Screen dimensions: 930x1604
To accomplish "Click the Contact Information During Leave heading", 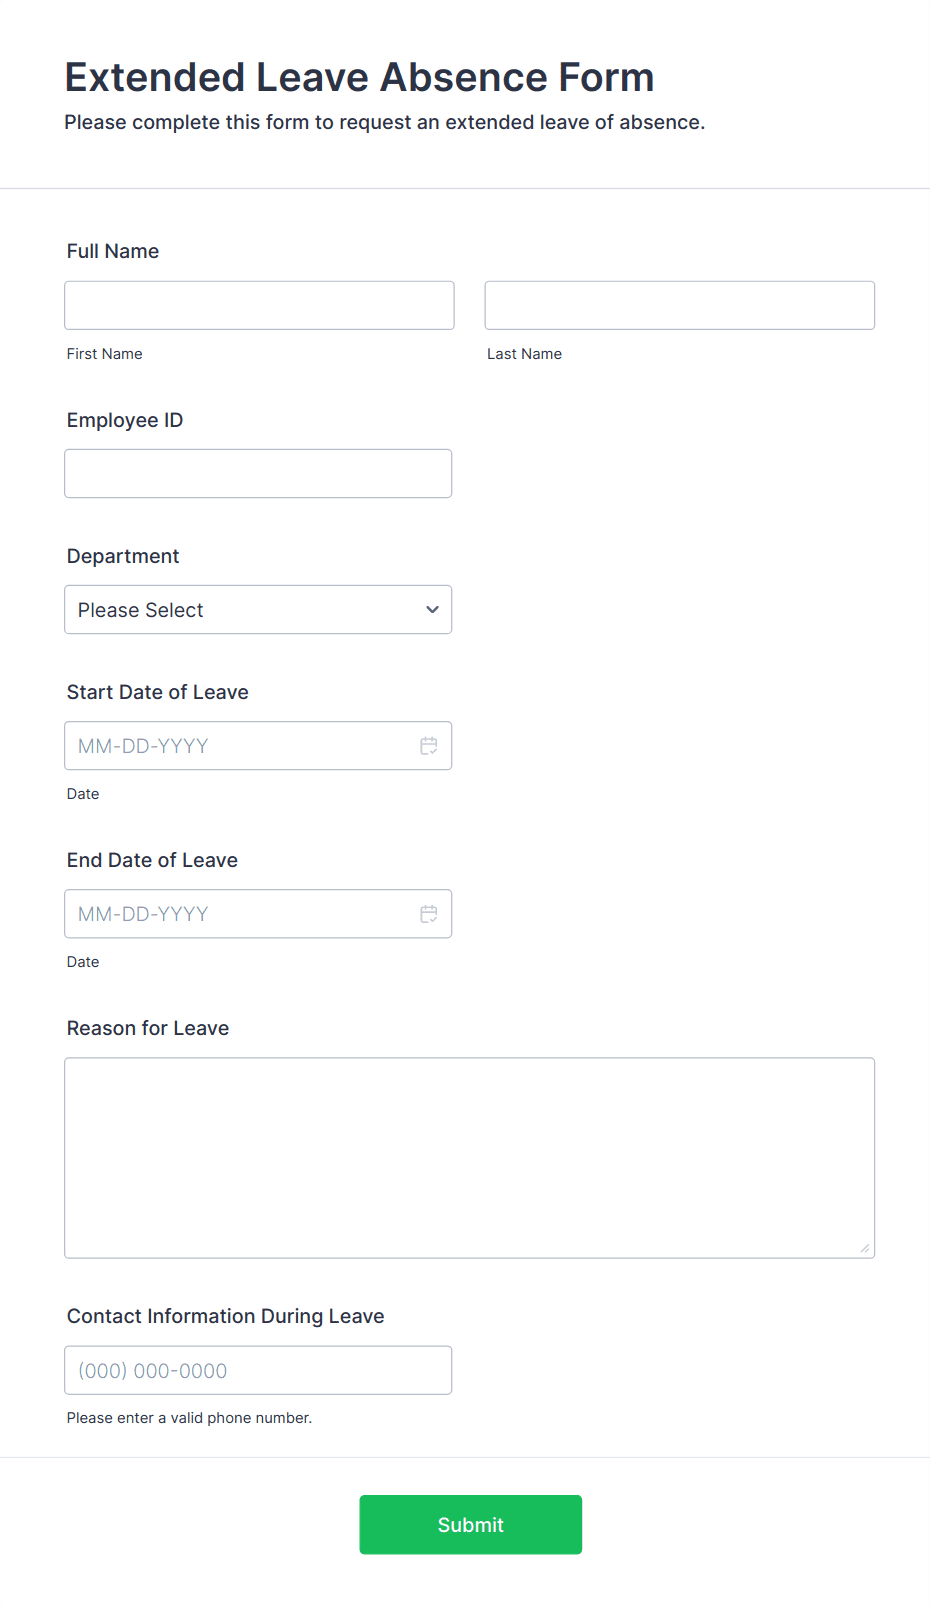I will pos(225,1316).
